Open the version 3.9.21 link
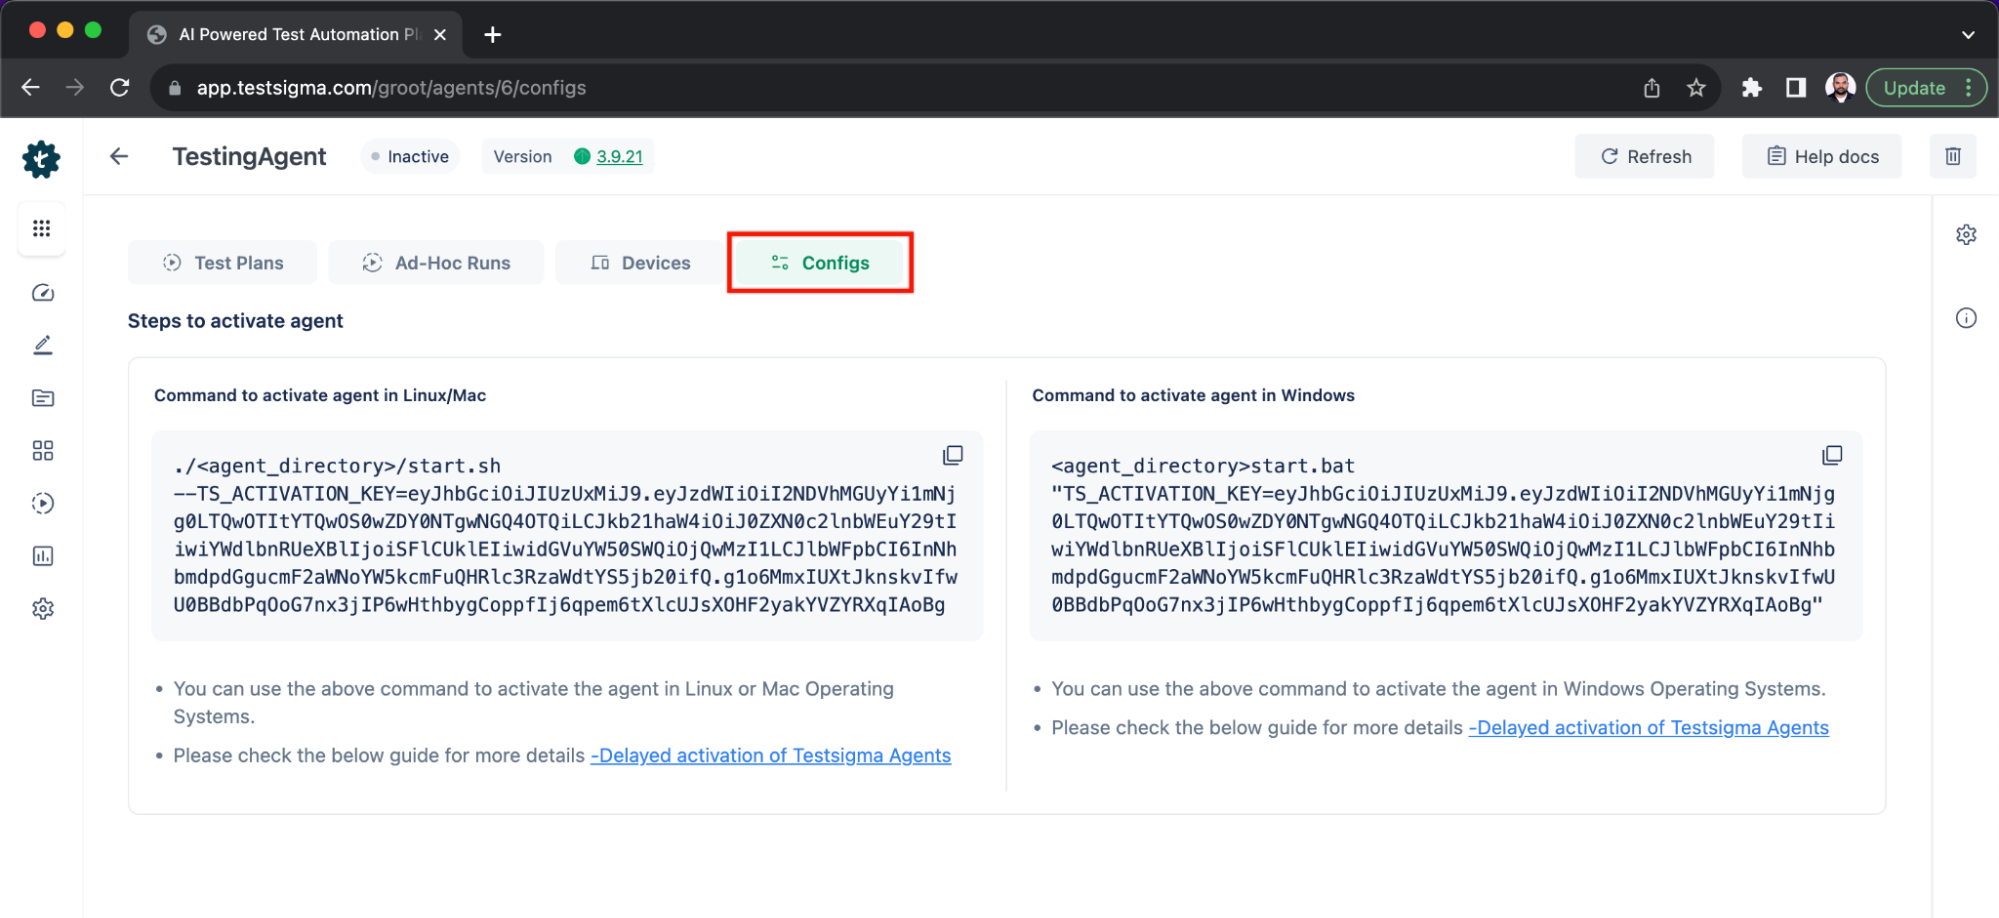This screenshot has height=918, width=1999. click(x=620, y=156)
